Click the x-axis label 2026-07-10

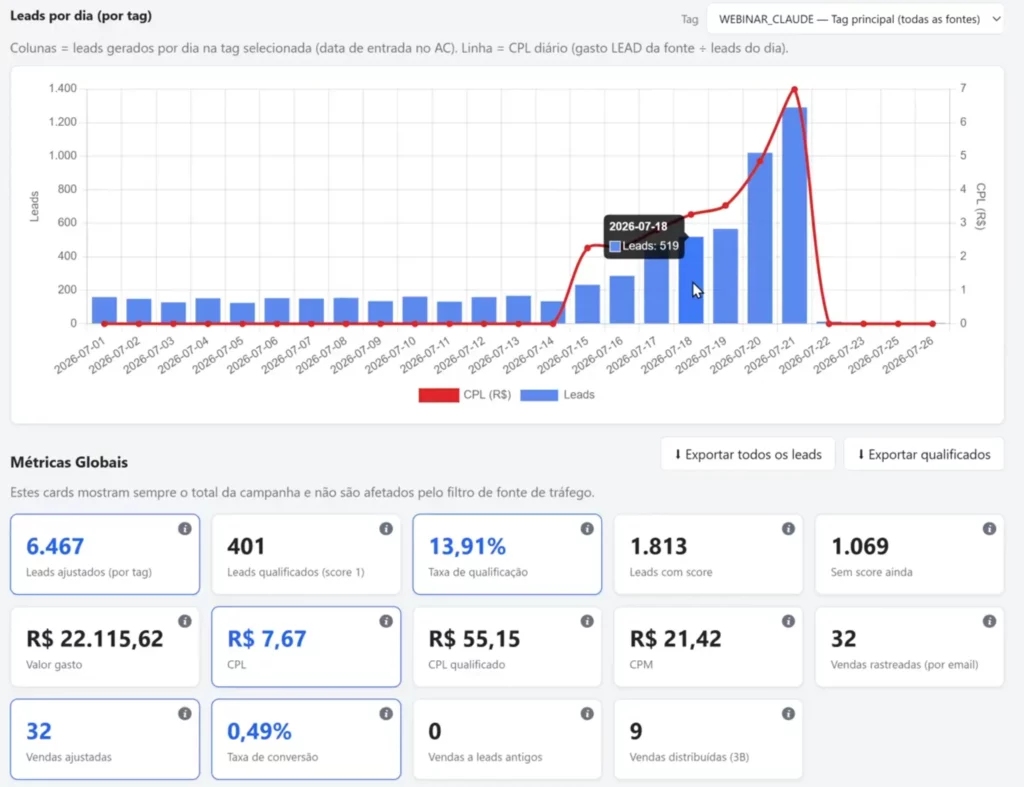[x=392, y=355]
